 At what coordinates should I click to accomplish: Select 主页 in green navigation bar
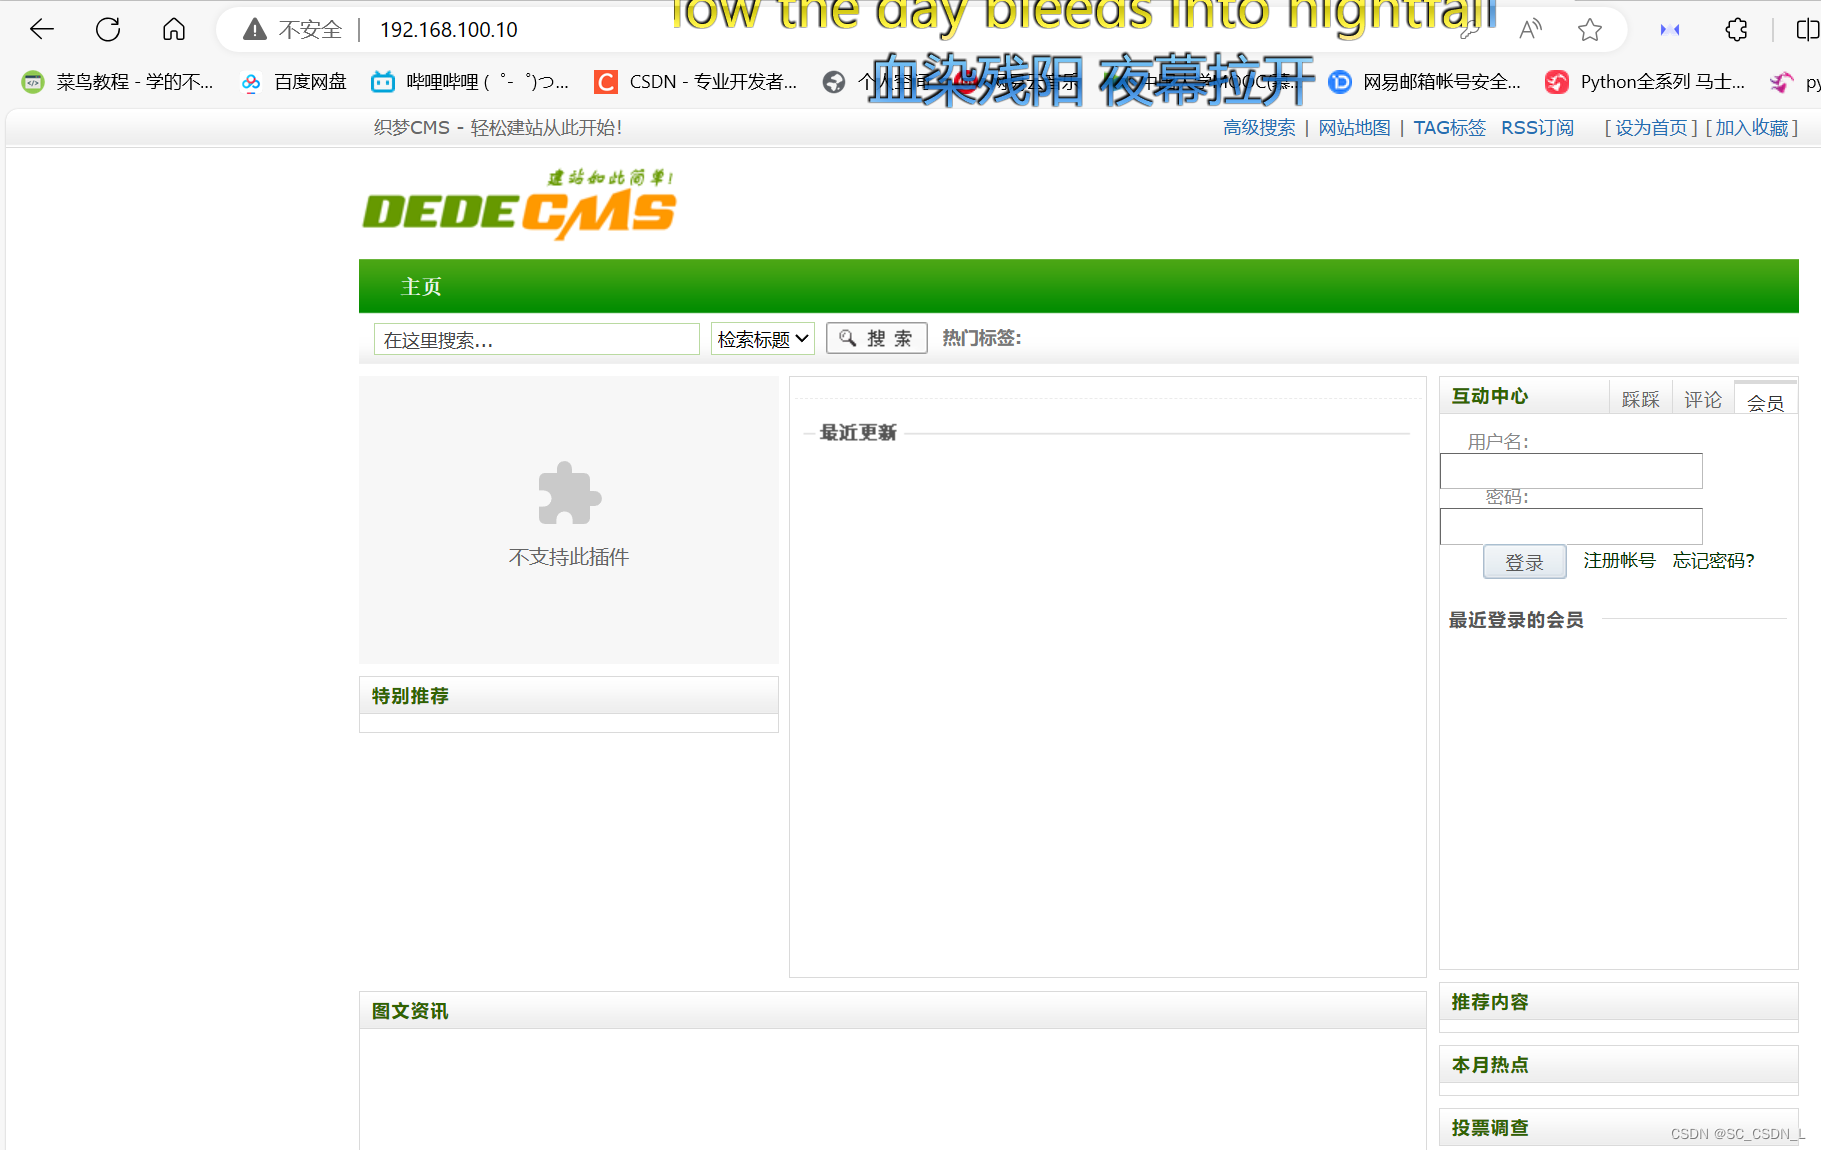pos(421,287)
